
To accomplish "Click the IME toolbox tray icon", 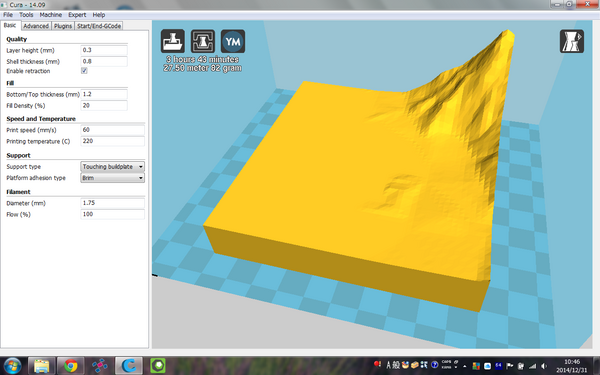I will [x=414, y=365].
